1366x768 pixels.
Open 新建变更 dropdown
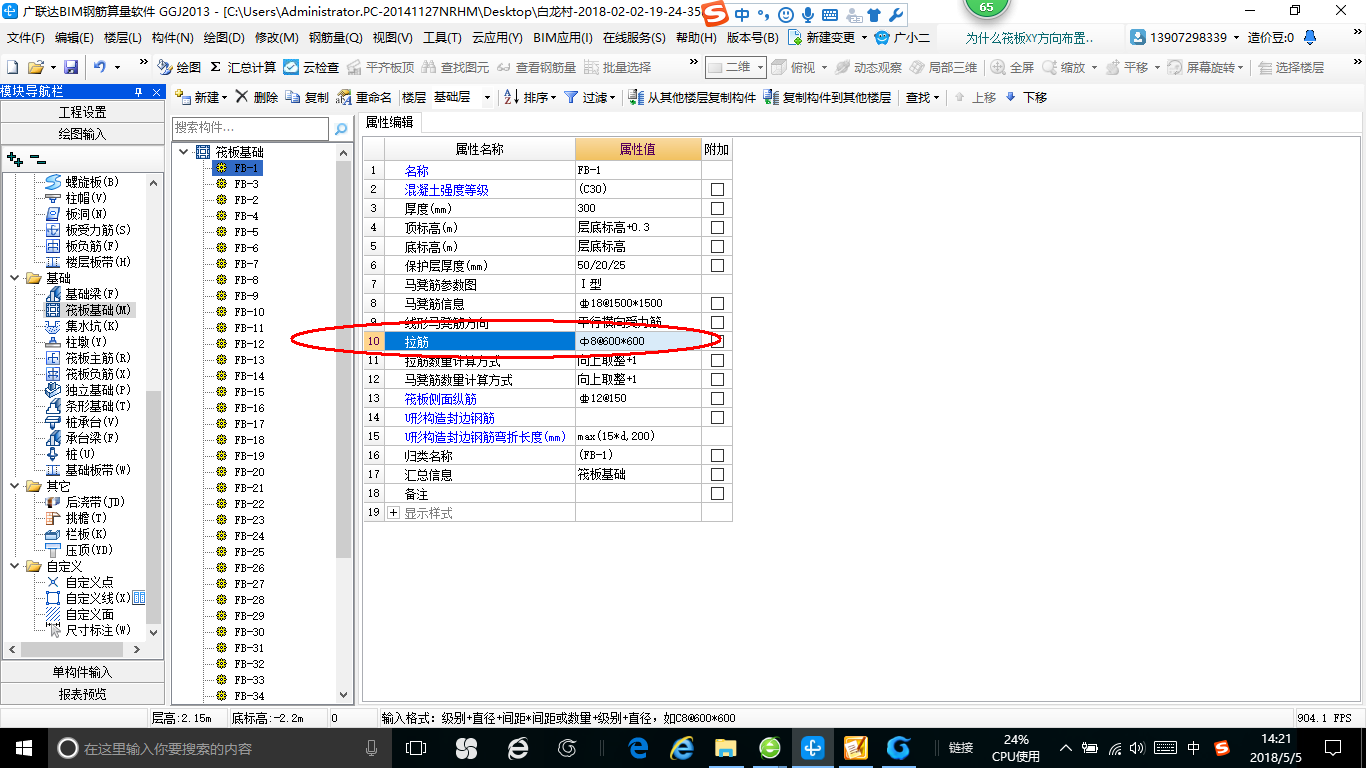click(828, 38)
